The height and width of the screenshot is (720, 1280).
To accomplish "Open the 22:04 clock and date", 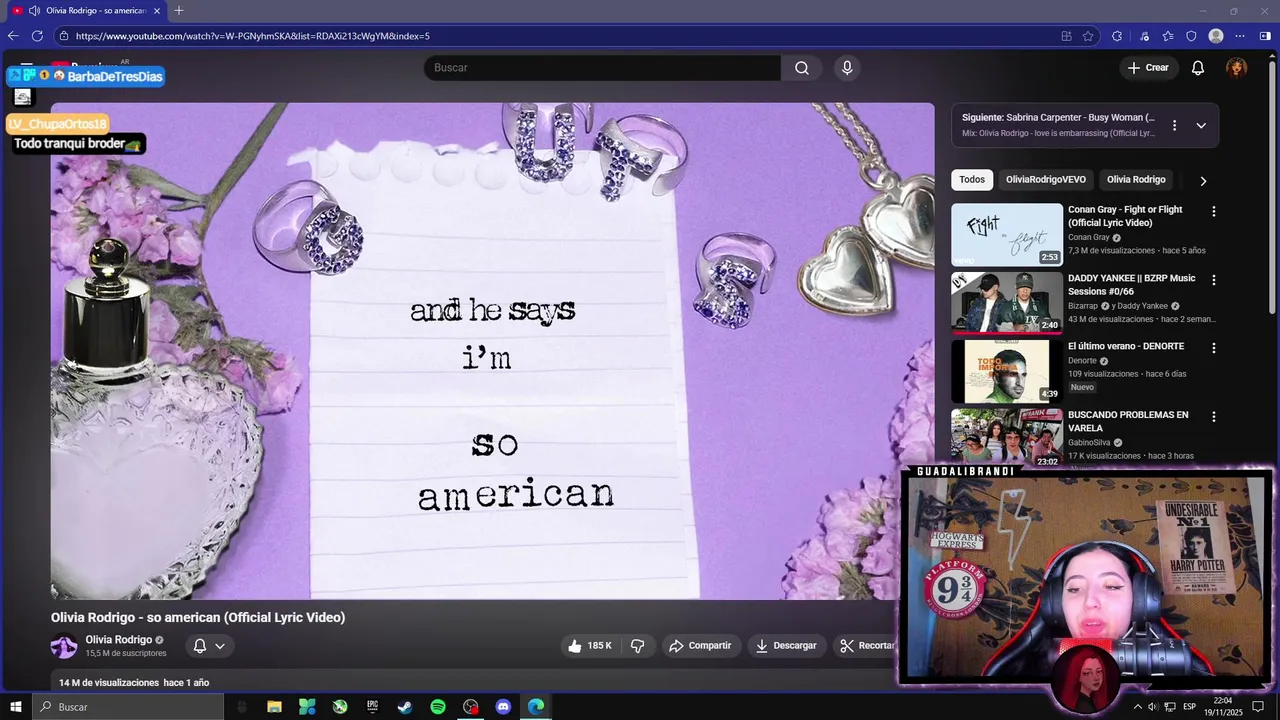I will tap(1223, 707).
